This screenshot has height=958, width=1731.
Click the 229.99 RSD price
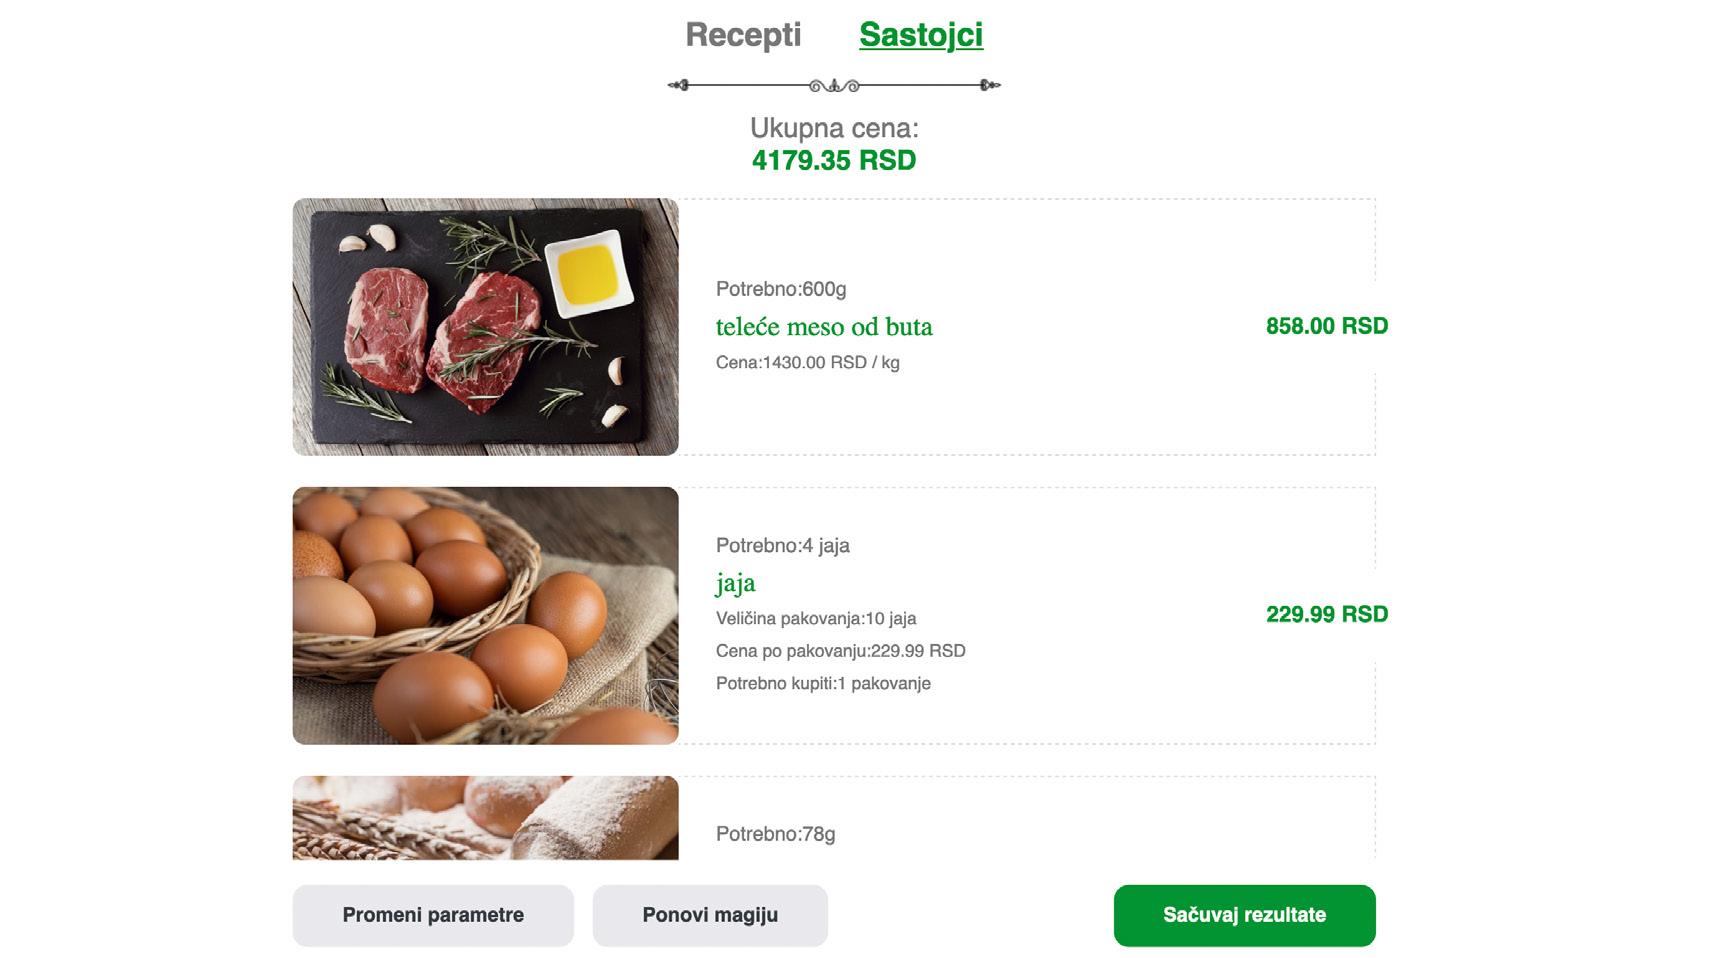pos(1326,614)
